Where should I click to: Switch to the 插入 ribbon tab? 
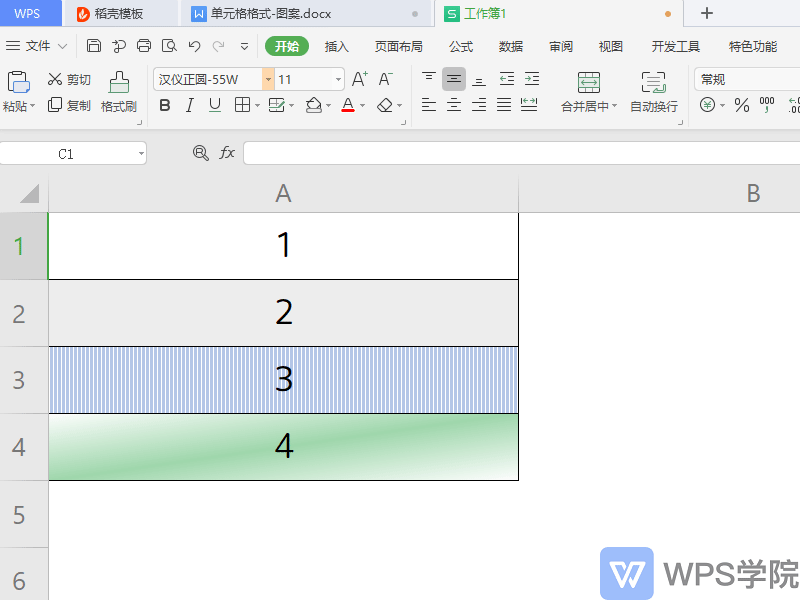[x=336, y=46]
